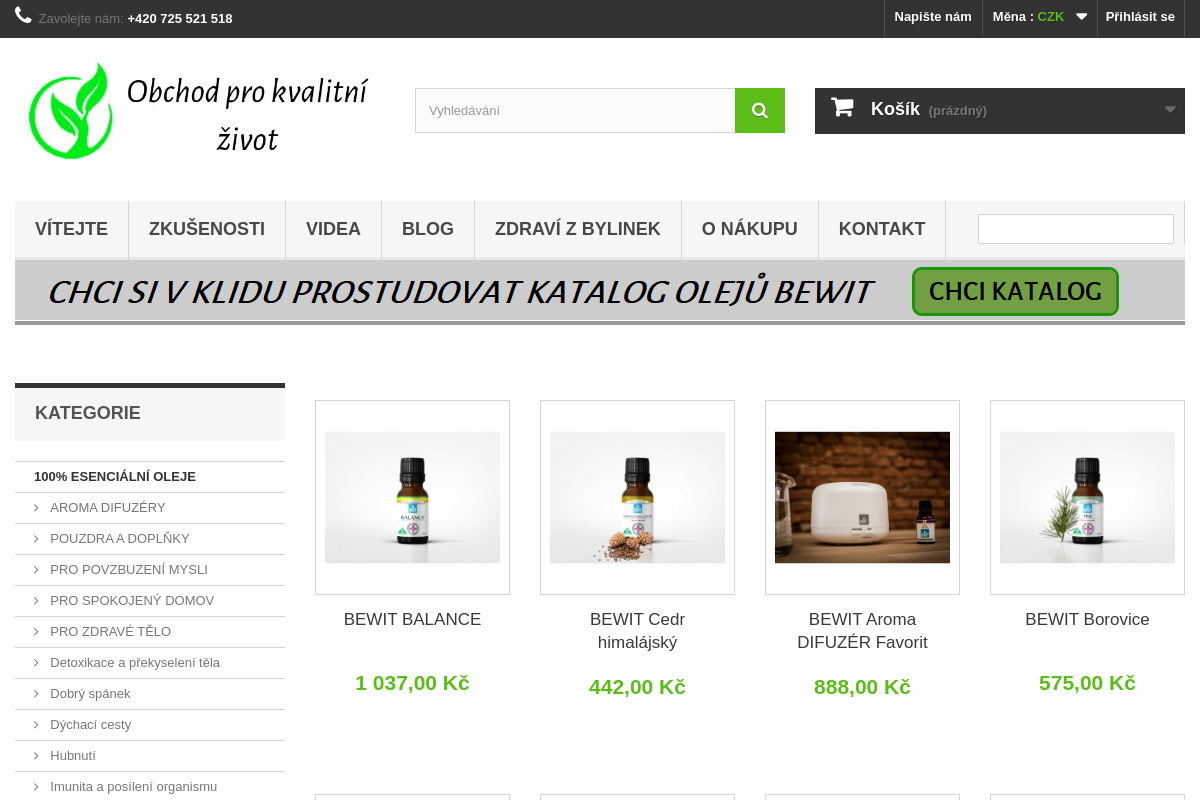Open BEWIT Borovice product image
The image size is (1200, 800).
1087,497
